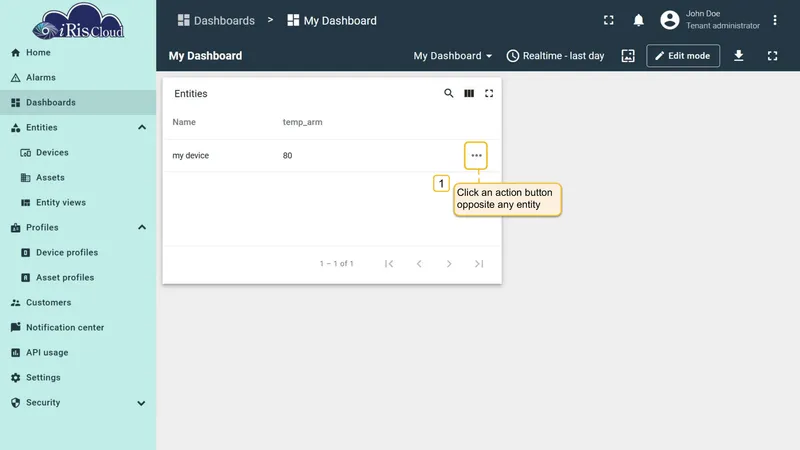Image resolution: width=800 pixels, height=450 pixels.
Task: Go to first page of Entities table
Action: tap(389, 264)
